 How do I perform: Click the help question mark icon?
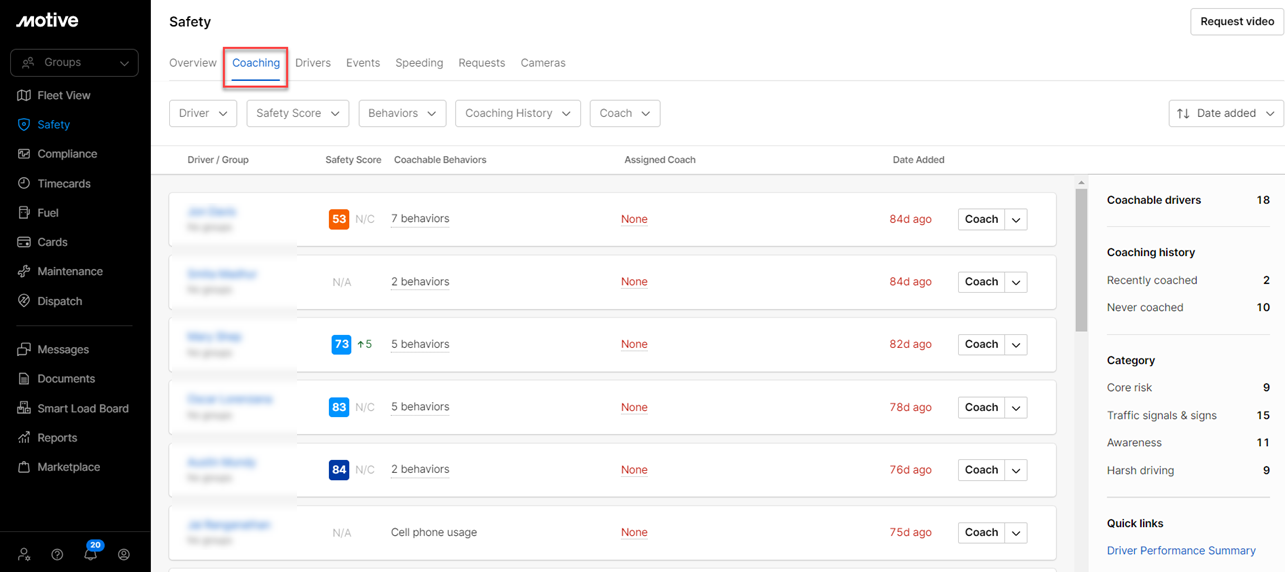[57, 554]
